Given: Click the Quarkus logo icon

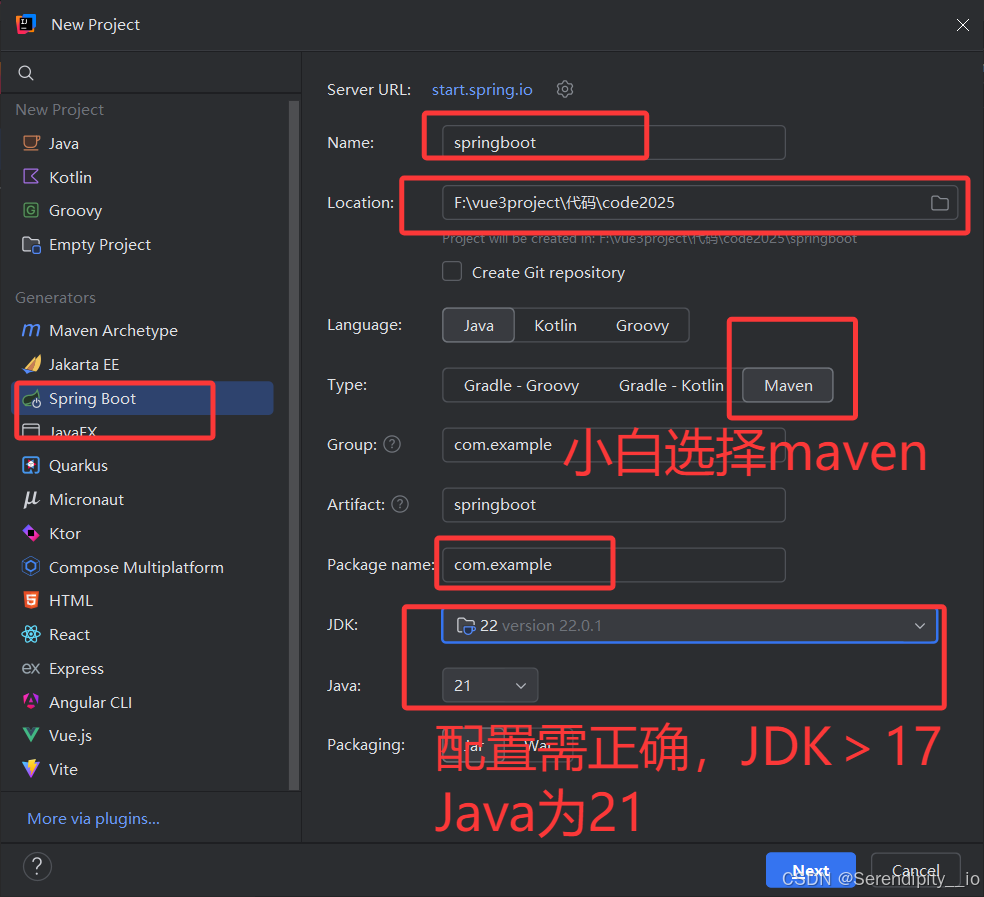Looking at the screenshot, I should pos(31,465).
